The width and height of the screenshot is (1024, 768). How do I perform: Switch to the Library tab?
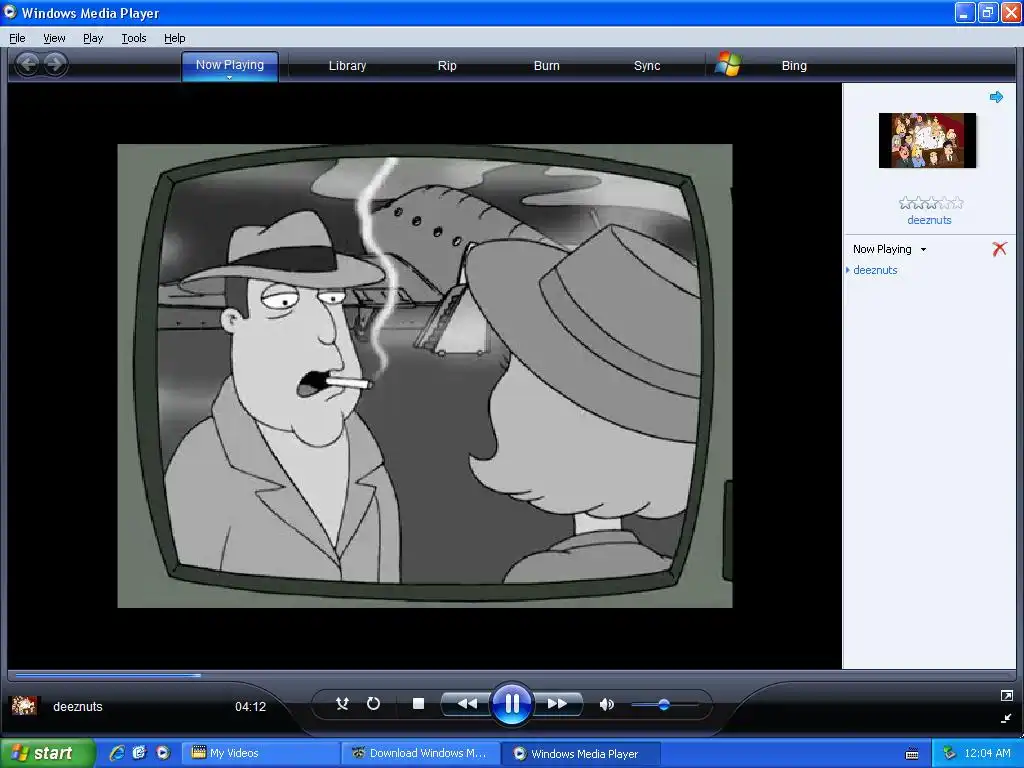pos(347,65)
